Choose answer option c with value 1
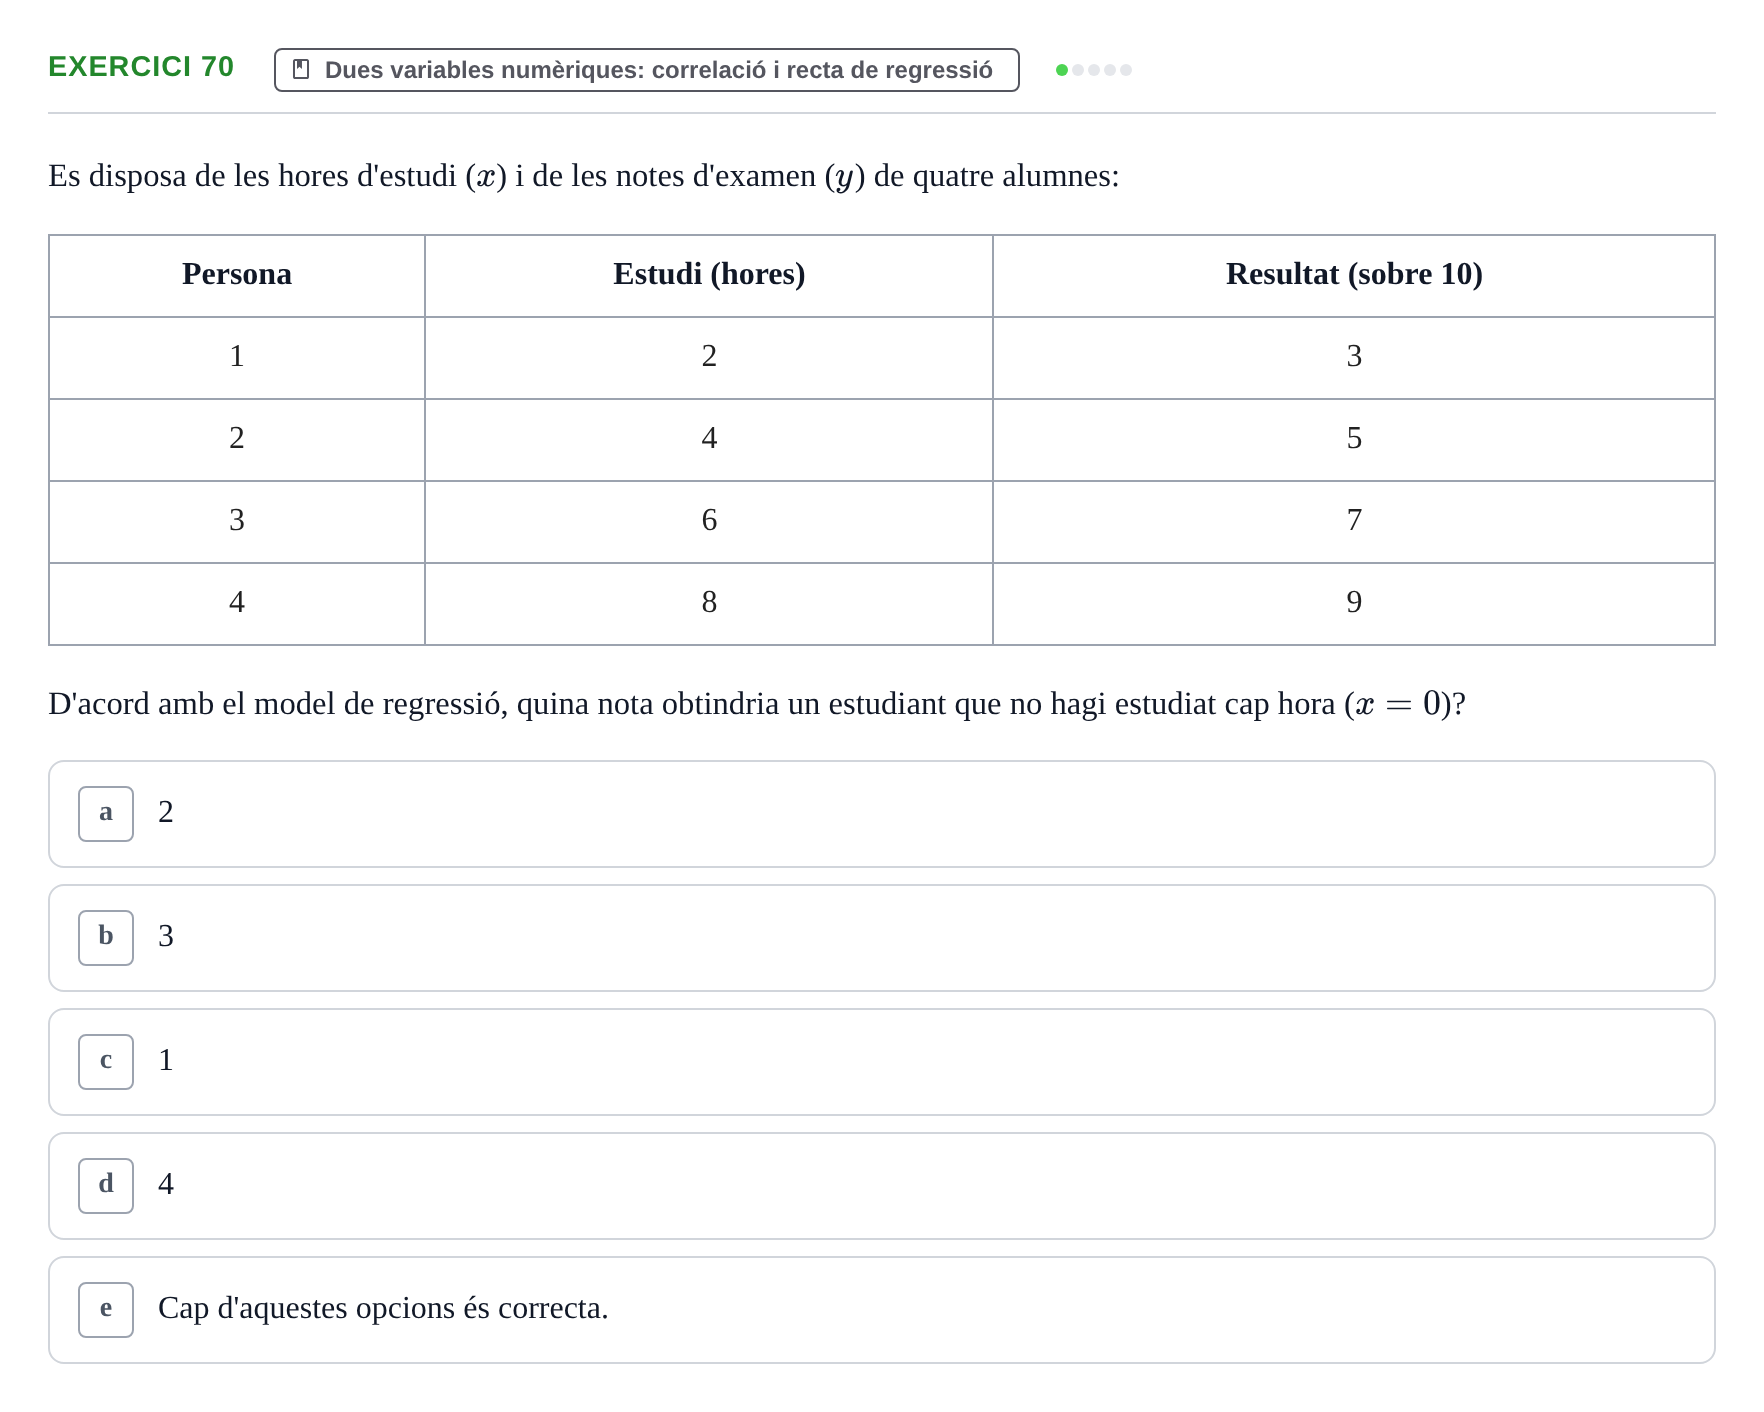The height and width of the screenshot is (1412, 1764). [882, 1062]
